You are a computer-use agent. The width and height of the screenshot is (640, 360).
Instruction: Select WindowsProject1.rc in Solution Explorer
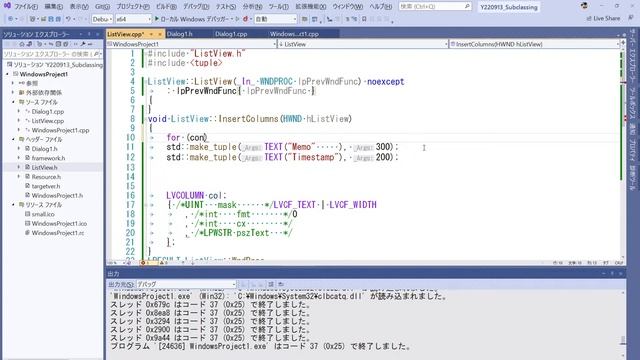(x=58, y=233)
